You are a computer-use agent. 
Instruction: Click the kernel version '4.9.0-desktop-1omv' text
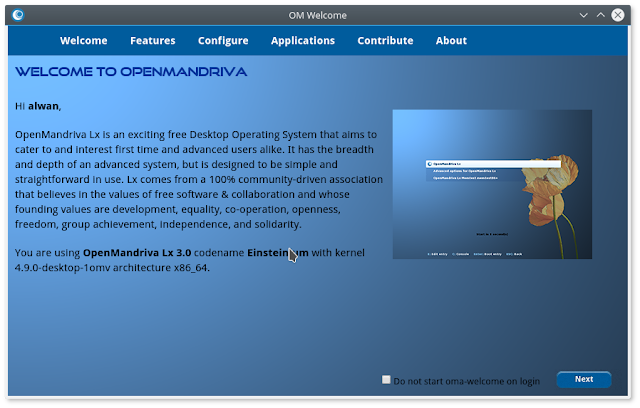point(62,268)
